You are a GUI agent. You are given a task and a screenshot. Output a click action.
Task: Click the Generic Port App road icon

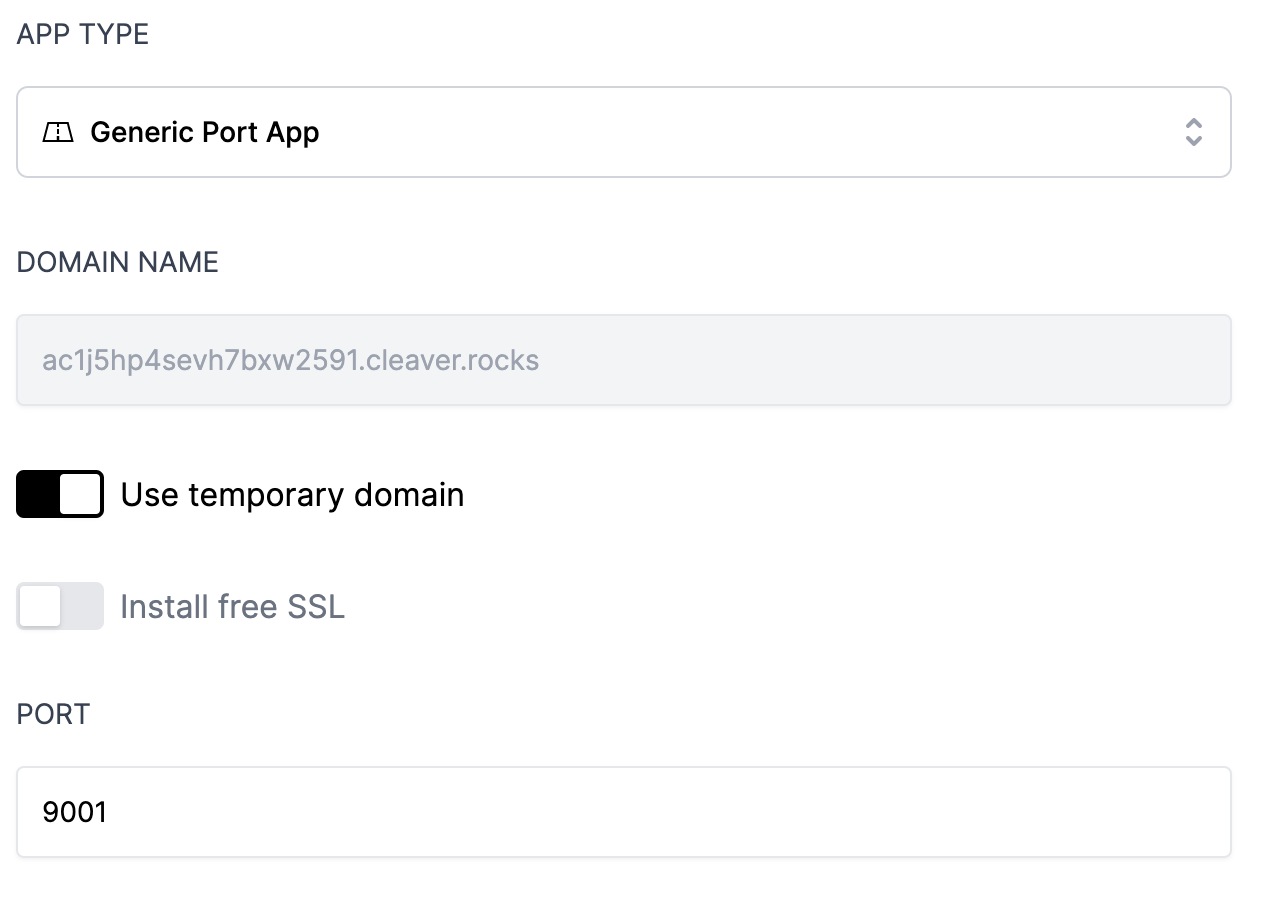pos(58,132)
